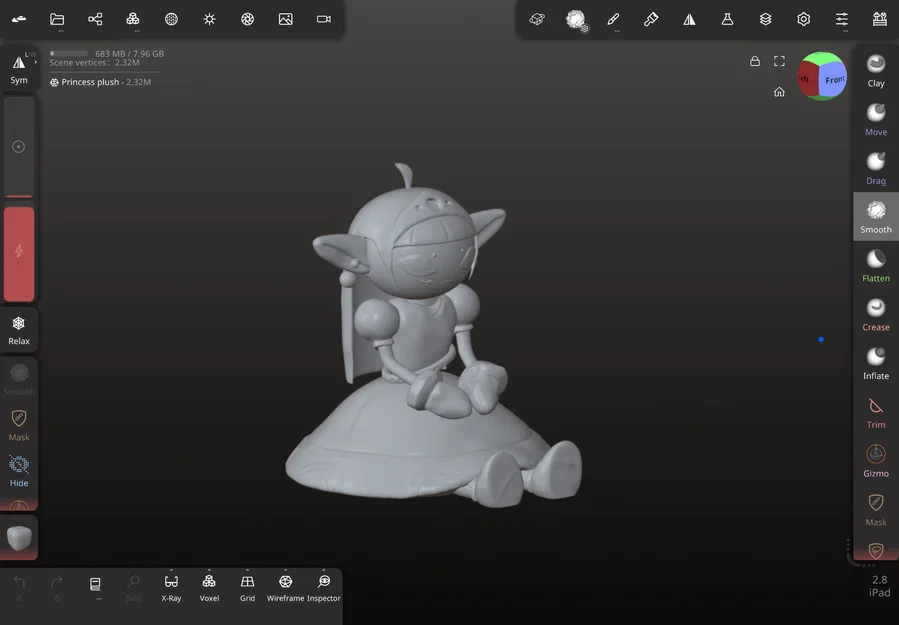The image size is (899, 625).
Task: Toggle Grid visibility
Action: (247, 588)
